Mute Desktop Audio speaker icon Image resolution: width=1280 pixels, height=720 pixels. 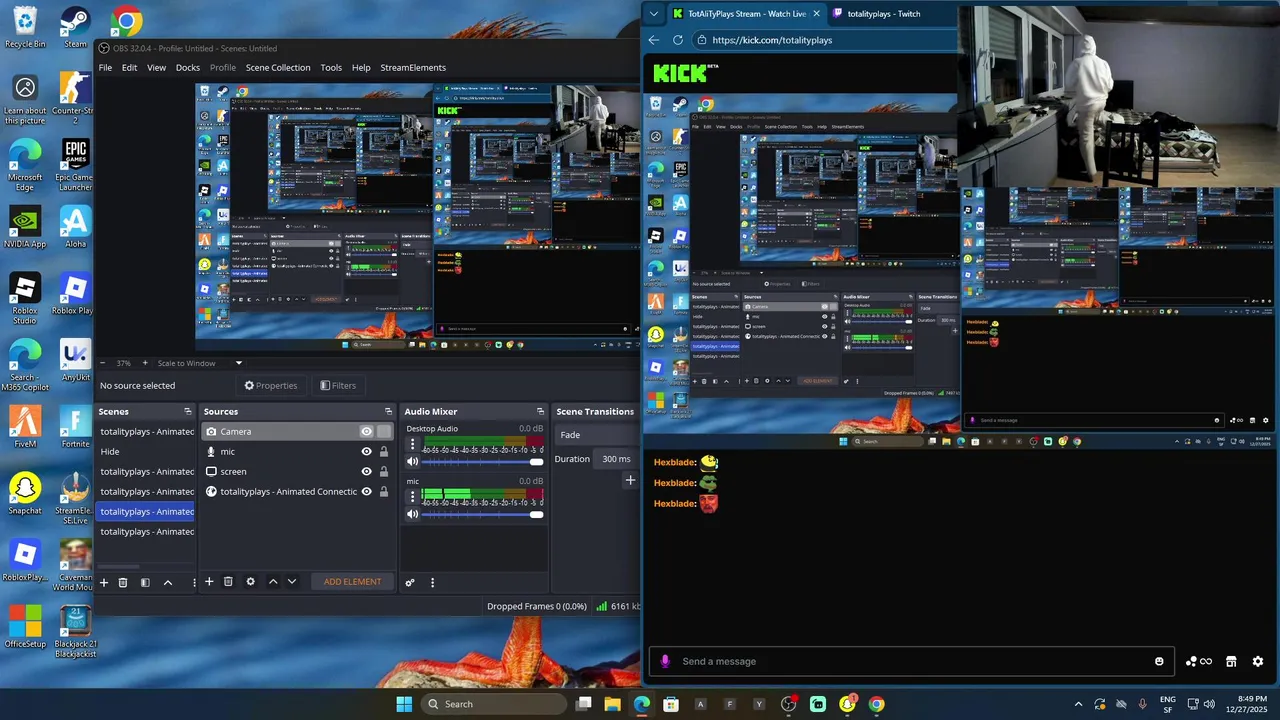412,461
